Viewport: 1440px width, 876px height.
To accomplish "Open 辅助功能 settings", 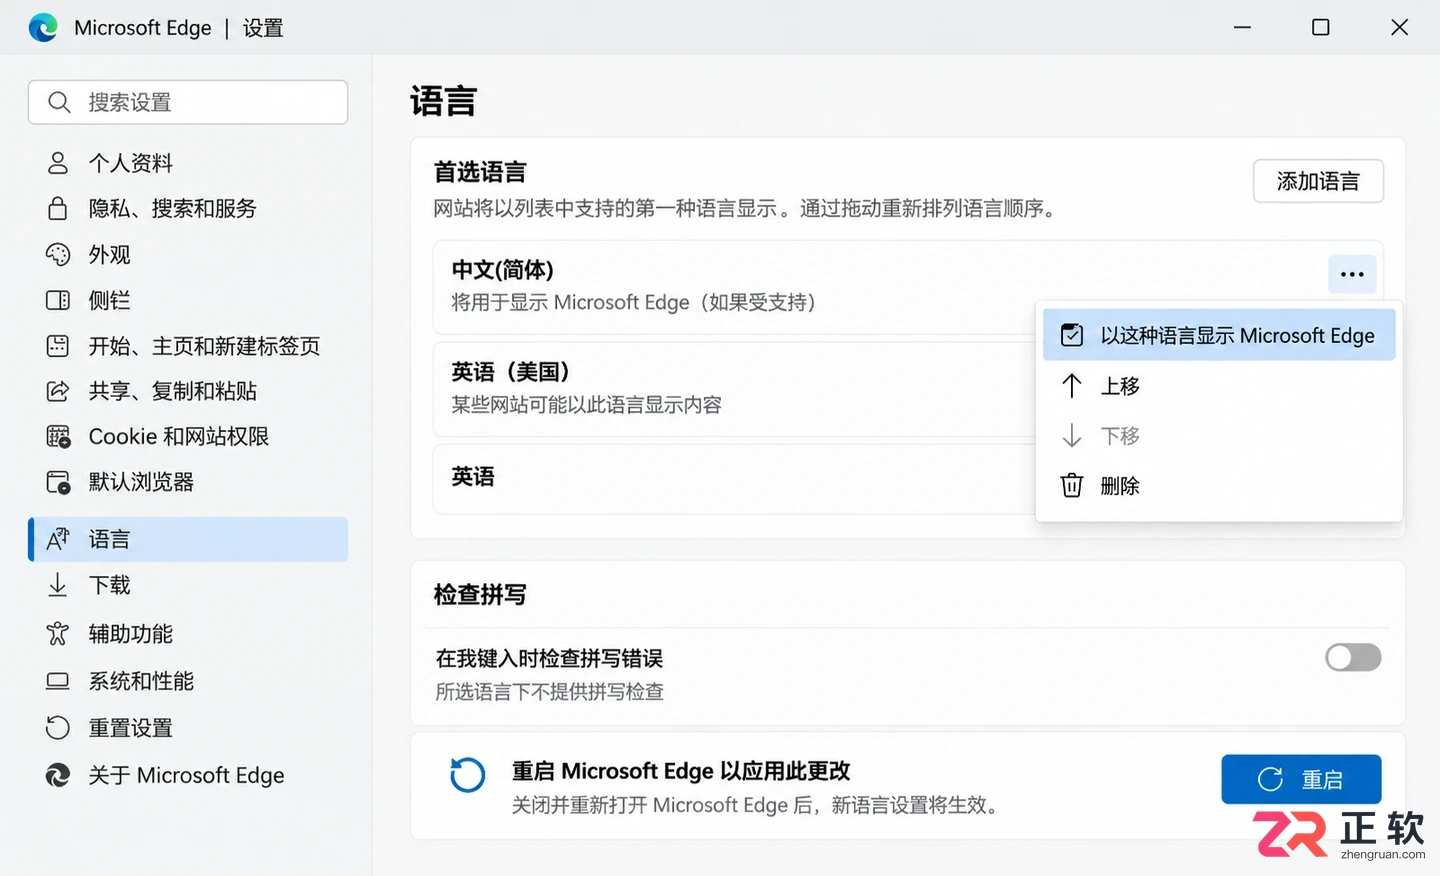I will [x=188, y=633].
